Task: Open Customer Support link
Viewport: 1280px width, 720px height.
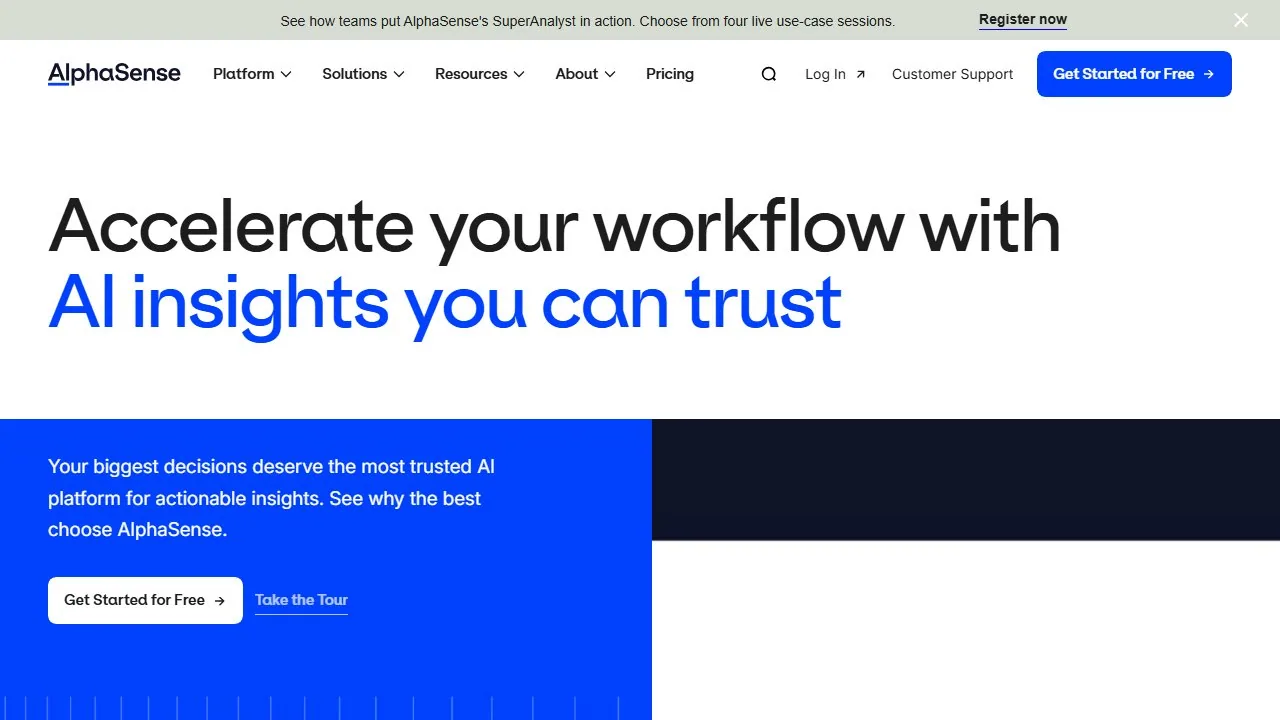Action: click(952, 74)
